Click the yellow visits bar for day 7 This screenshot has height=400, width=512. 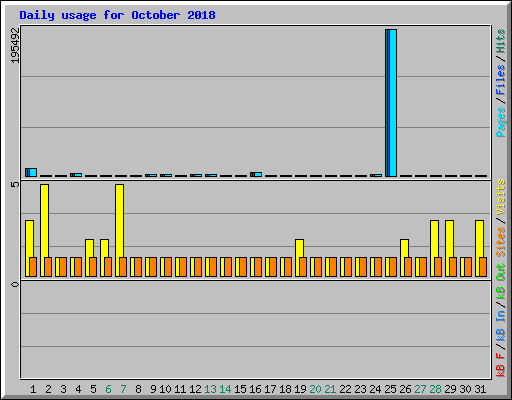point(119,221)
